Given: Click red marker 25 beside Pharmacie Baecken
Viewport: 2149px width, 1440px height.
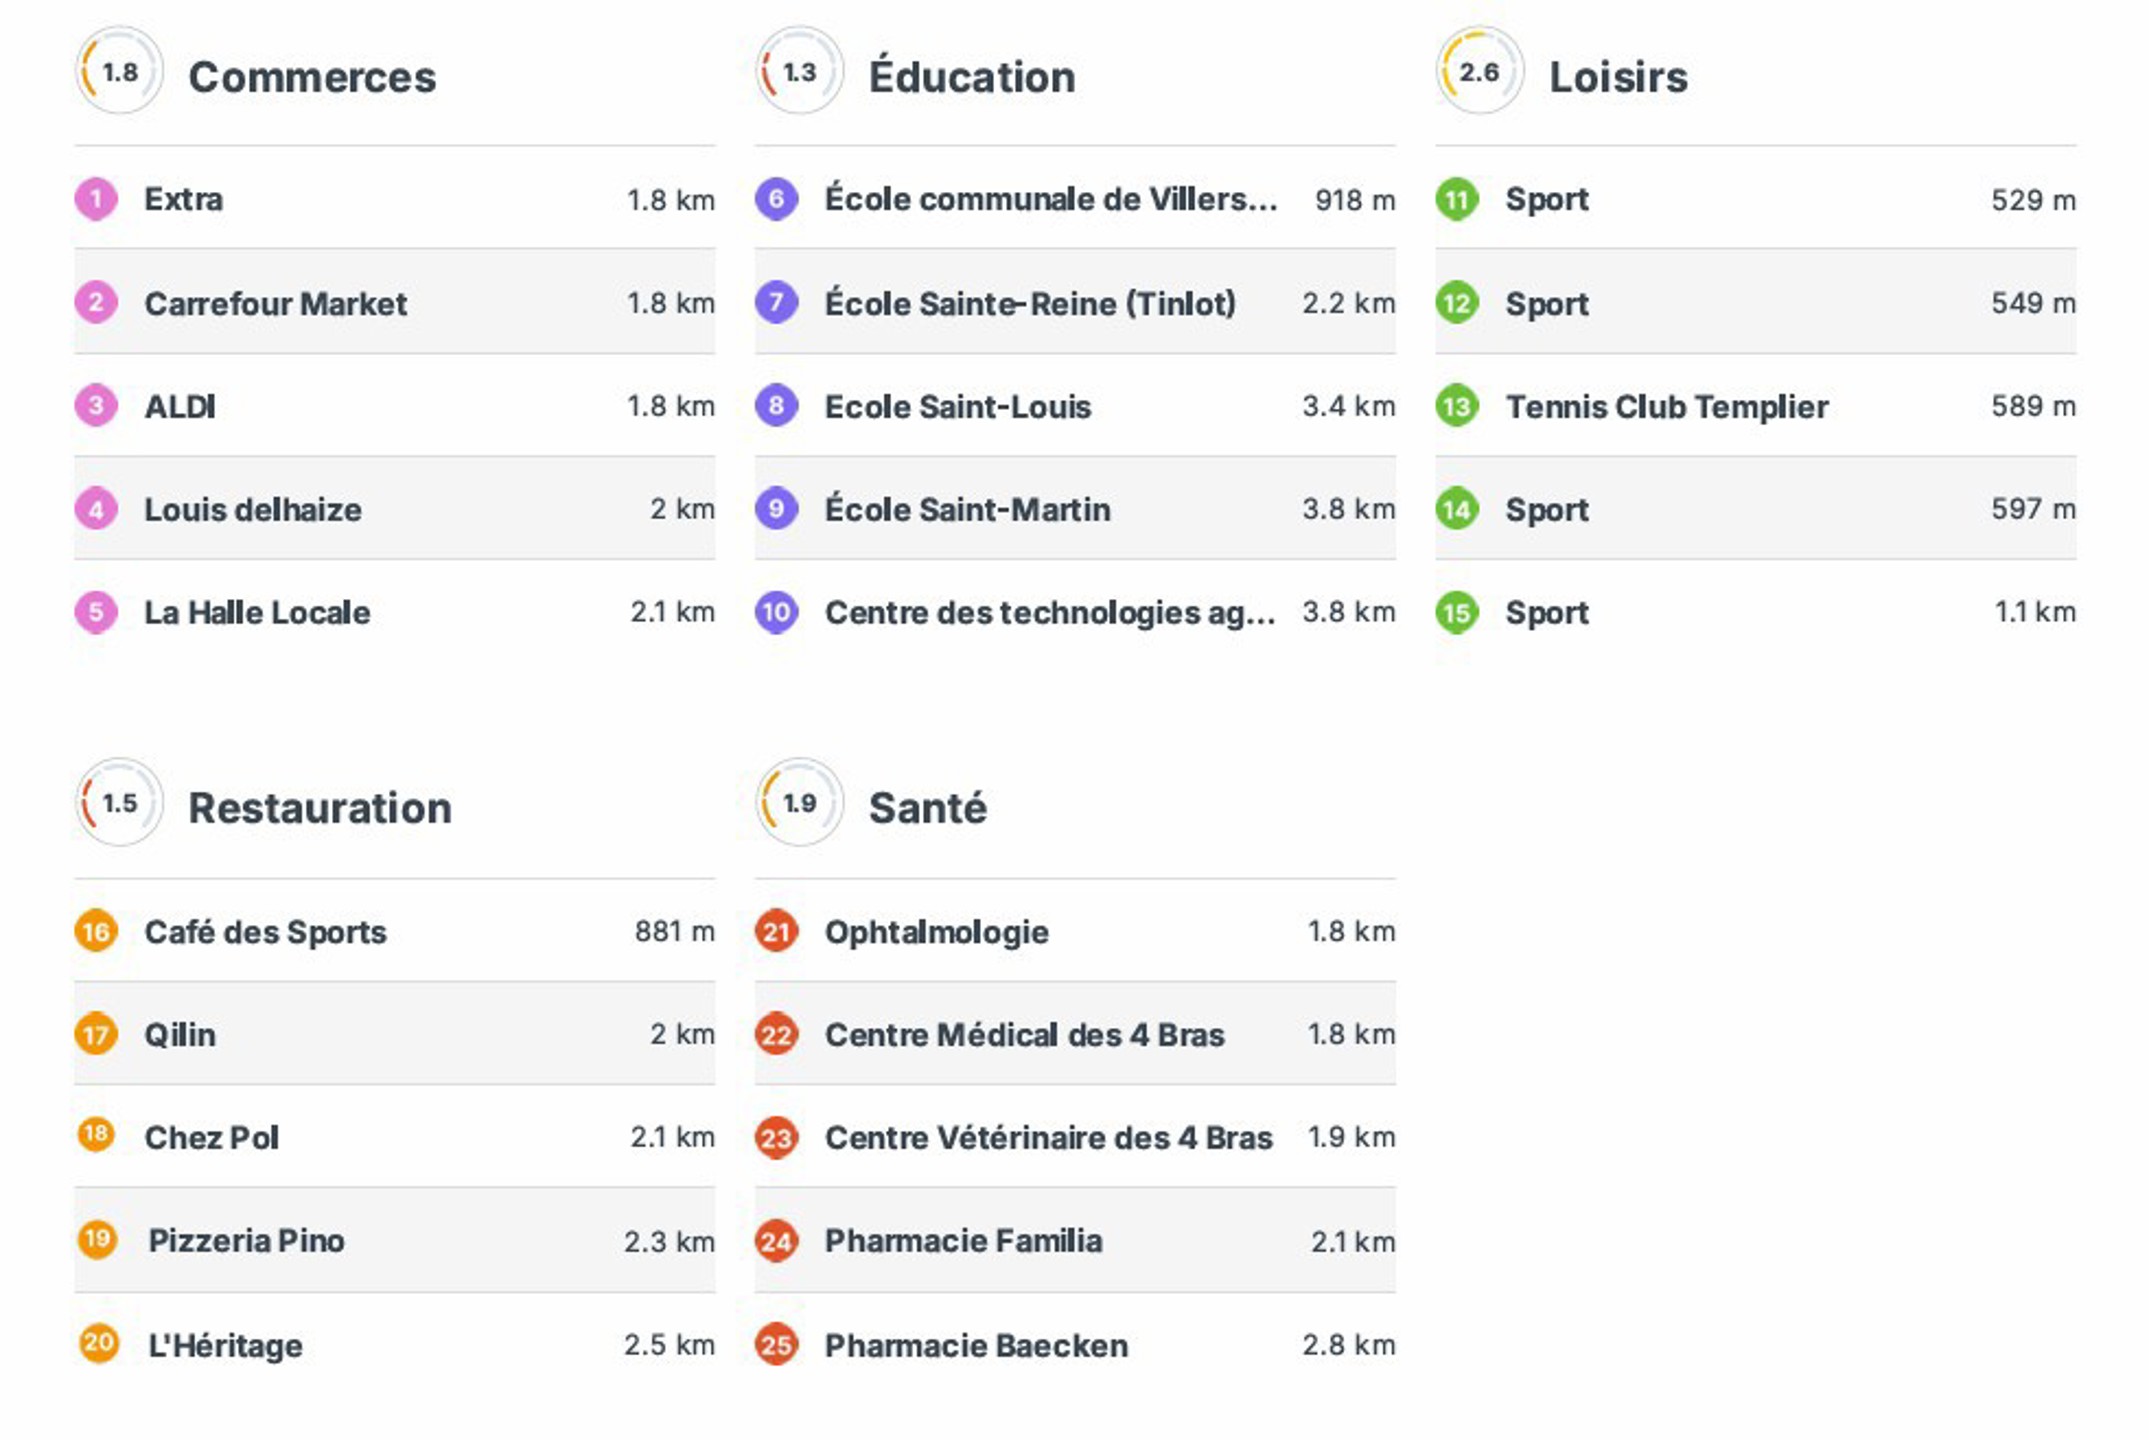Looking at the screenshot, I should point(776,1345).
